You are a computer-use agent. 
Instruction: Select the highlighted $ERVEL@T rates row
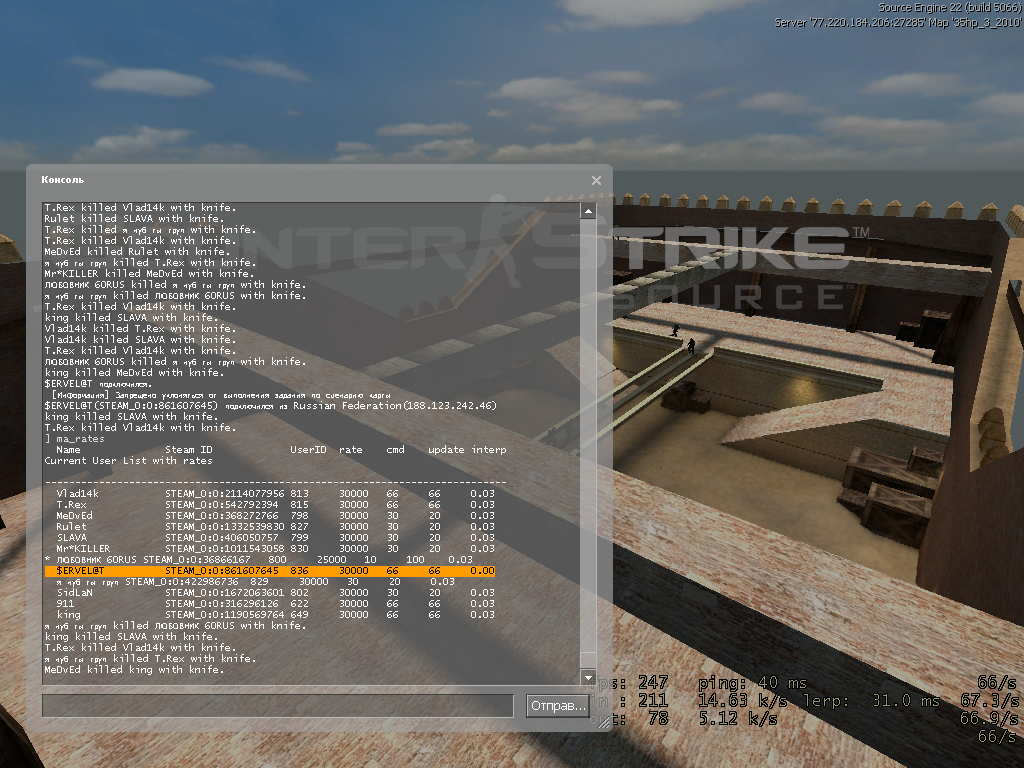pyautogui.click(x=270, y=571)
